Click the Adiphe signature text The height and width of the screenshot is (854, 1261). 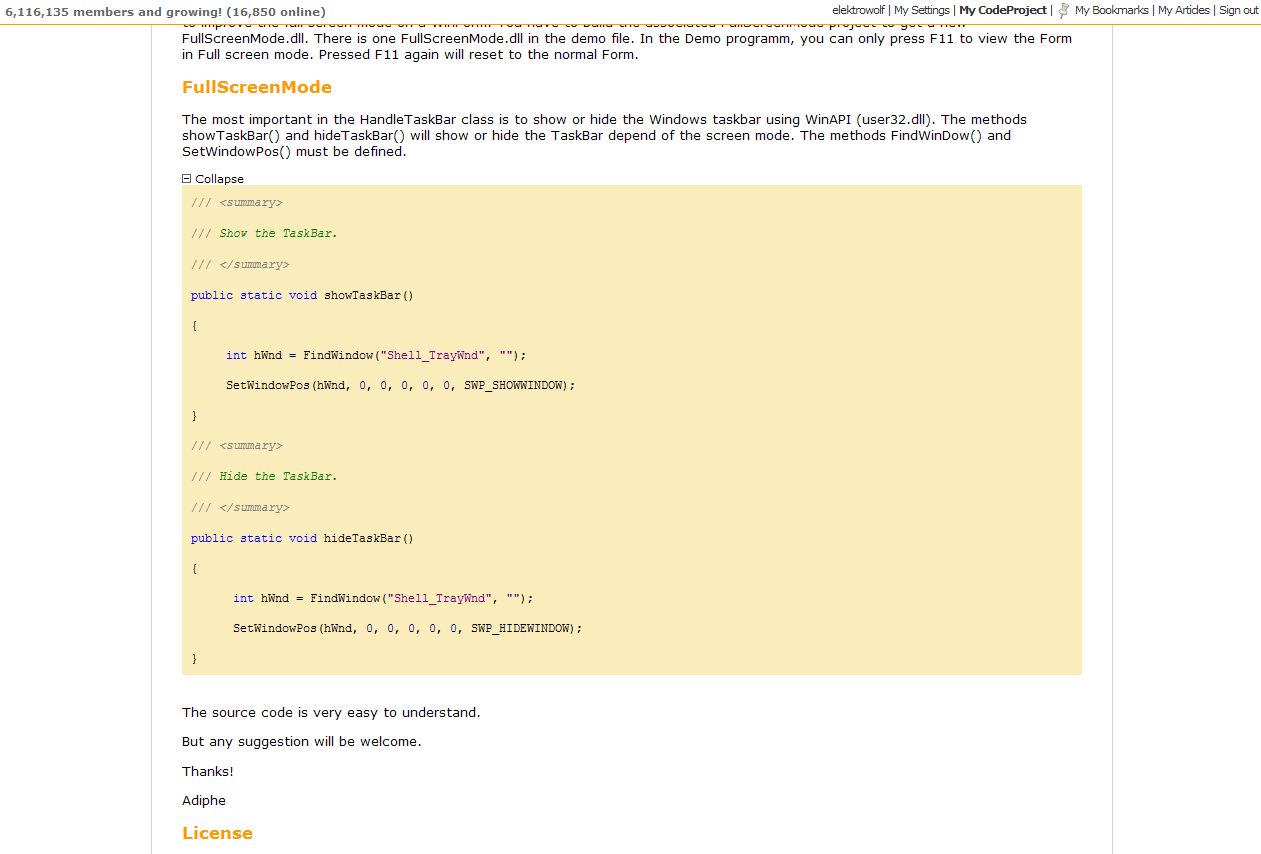(x=203, y=800)
